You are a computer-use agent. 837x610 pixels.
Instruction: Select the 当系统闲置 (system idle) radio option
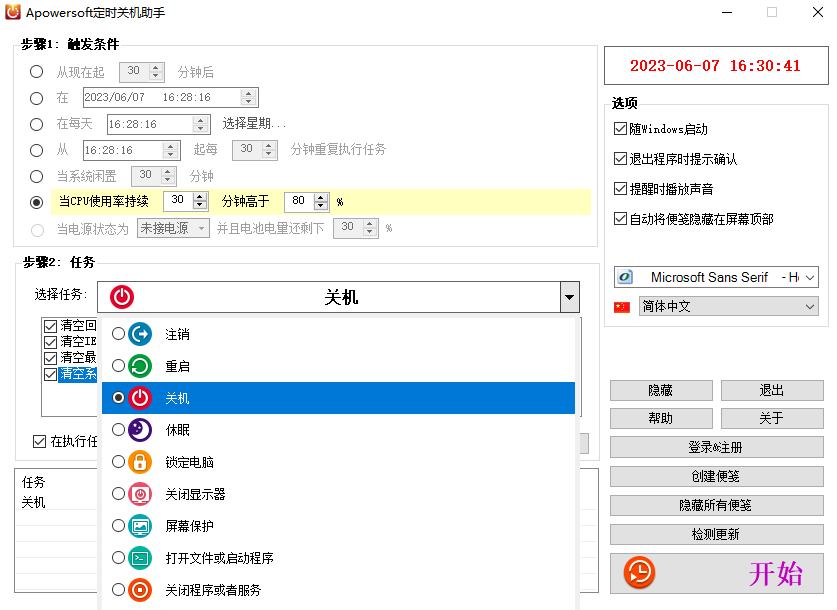(36, 176)
